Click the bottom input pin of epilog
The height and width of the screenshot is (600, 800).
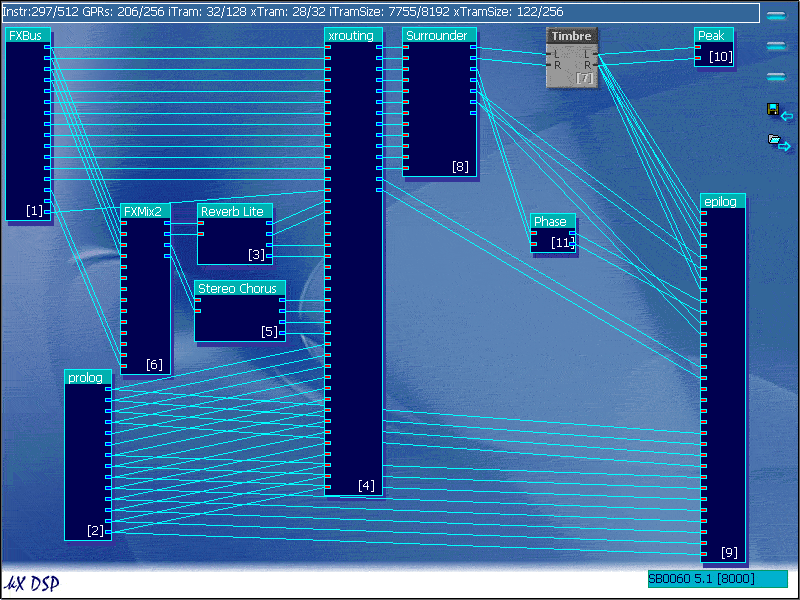click(x=704, y=554)
